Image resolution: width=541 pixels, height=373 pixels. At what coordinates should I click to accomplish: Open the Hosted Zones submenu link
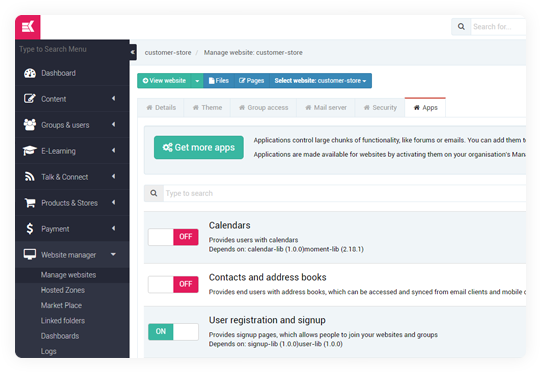point(63,290)
